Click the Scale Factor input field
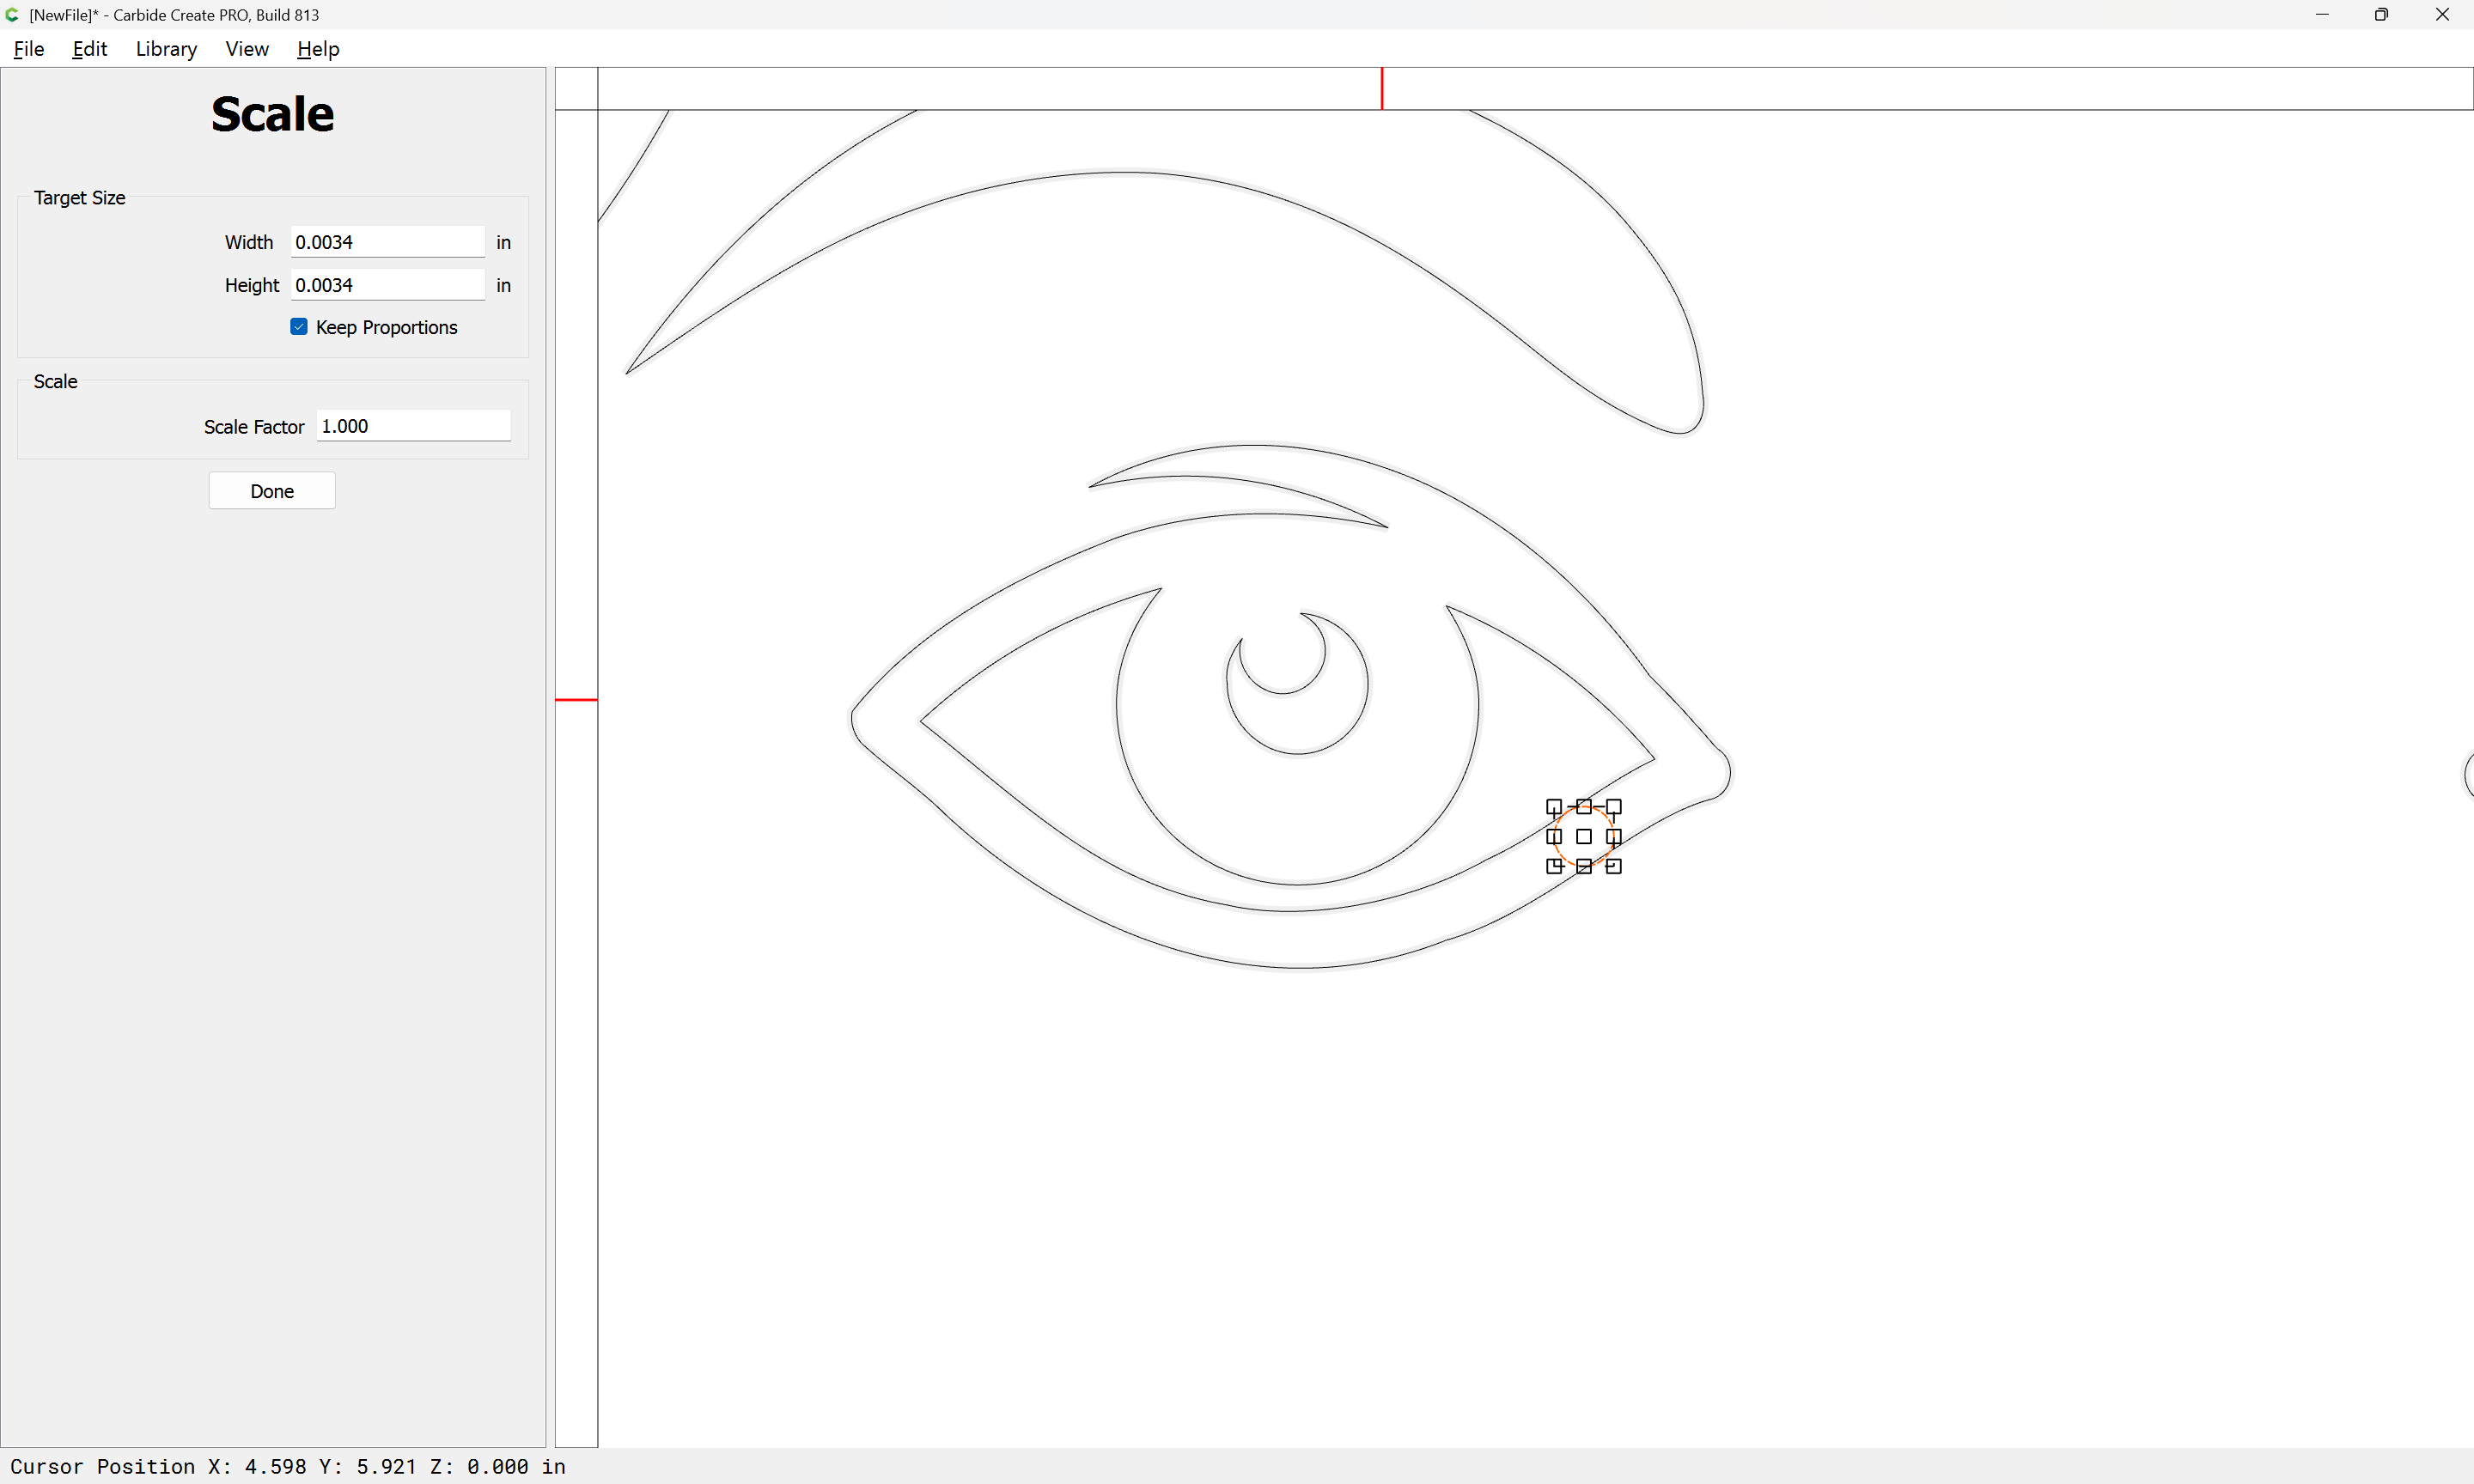This screenshot has height=1484, width=2474. coord(414,426)
